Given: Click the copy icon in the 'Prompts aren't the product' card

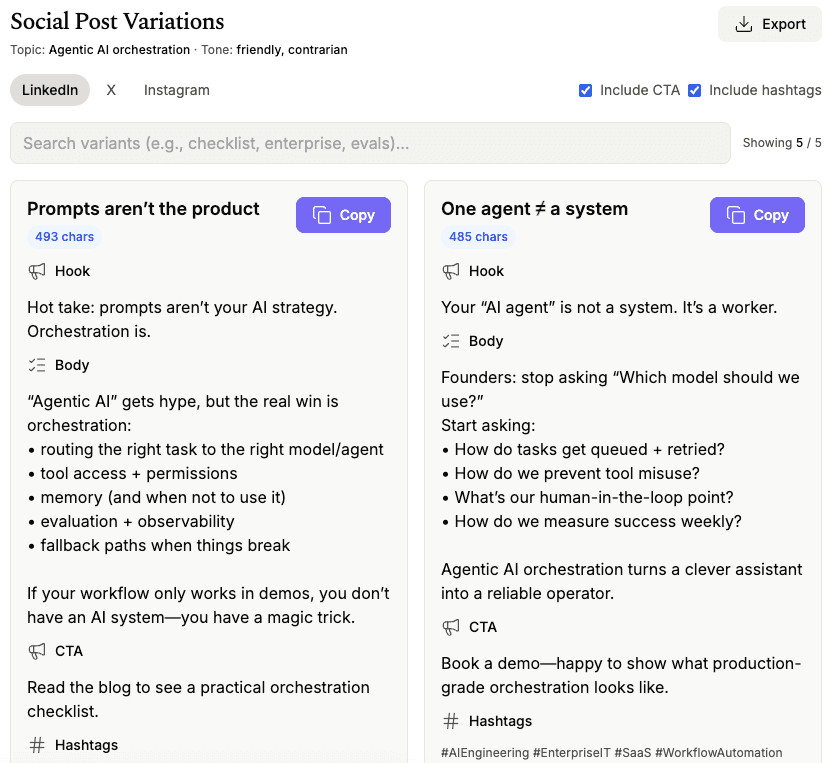Looking at the screenshot, I should [x=321, y=215].
